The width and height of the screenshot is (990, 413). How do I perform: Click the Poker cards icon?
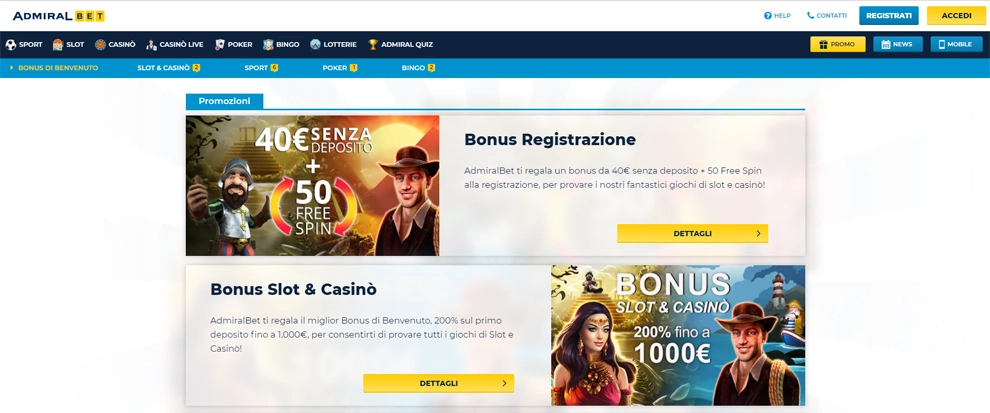pyautogui.click(x=220, y=45)
